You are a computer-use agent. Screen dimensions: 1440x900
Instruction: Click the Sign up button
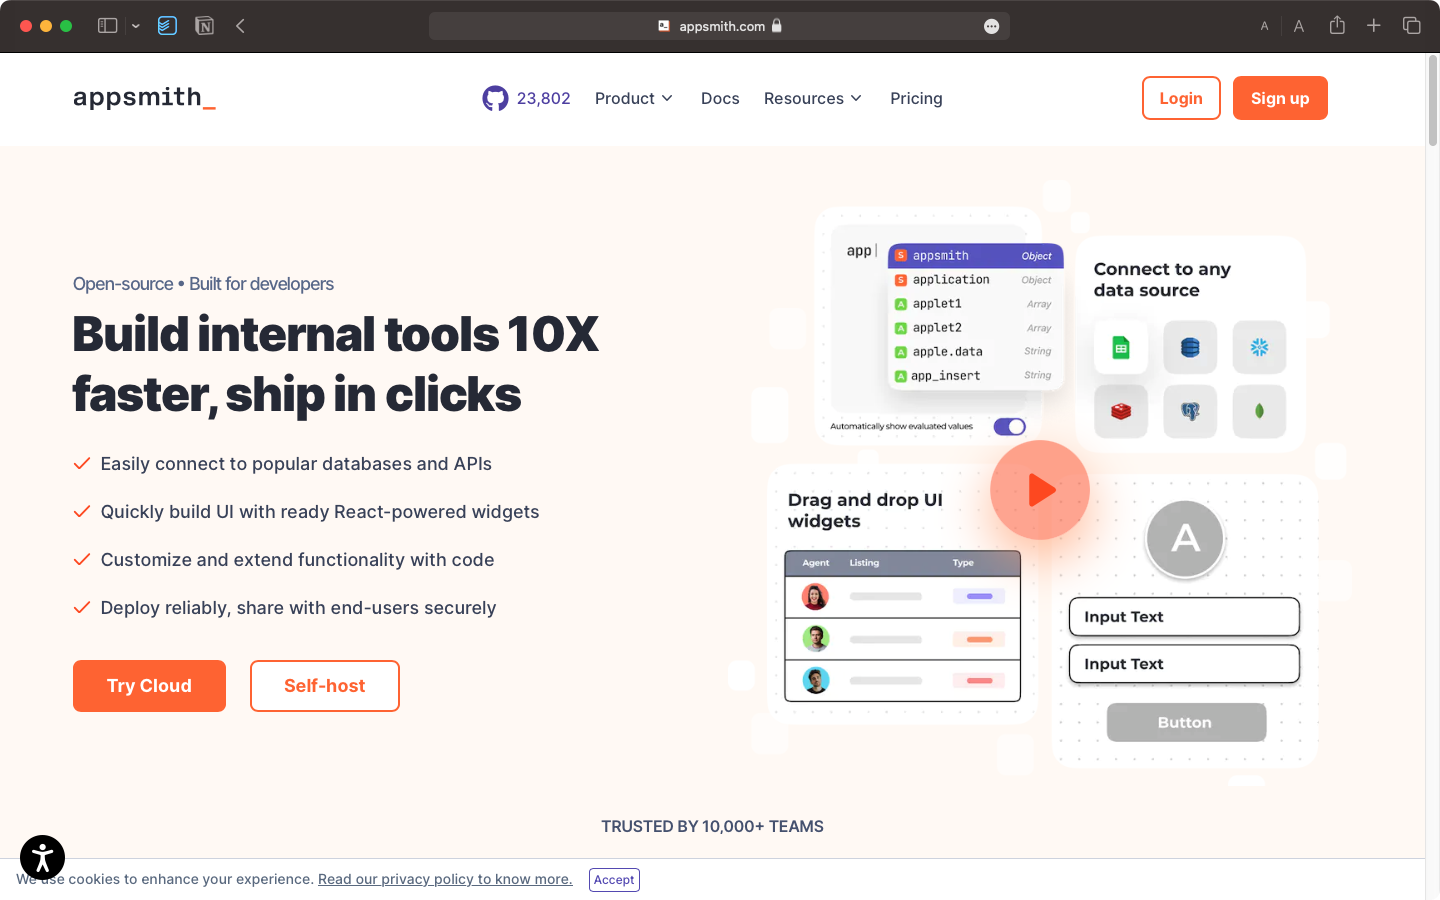pyautogui.click(x=1280, y=98)
